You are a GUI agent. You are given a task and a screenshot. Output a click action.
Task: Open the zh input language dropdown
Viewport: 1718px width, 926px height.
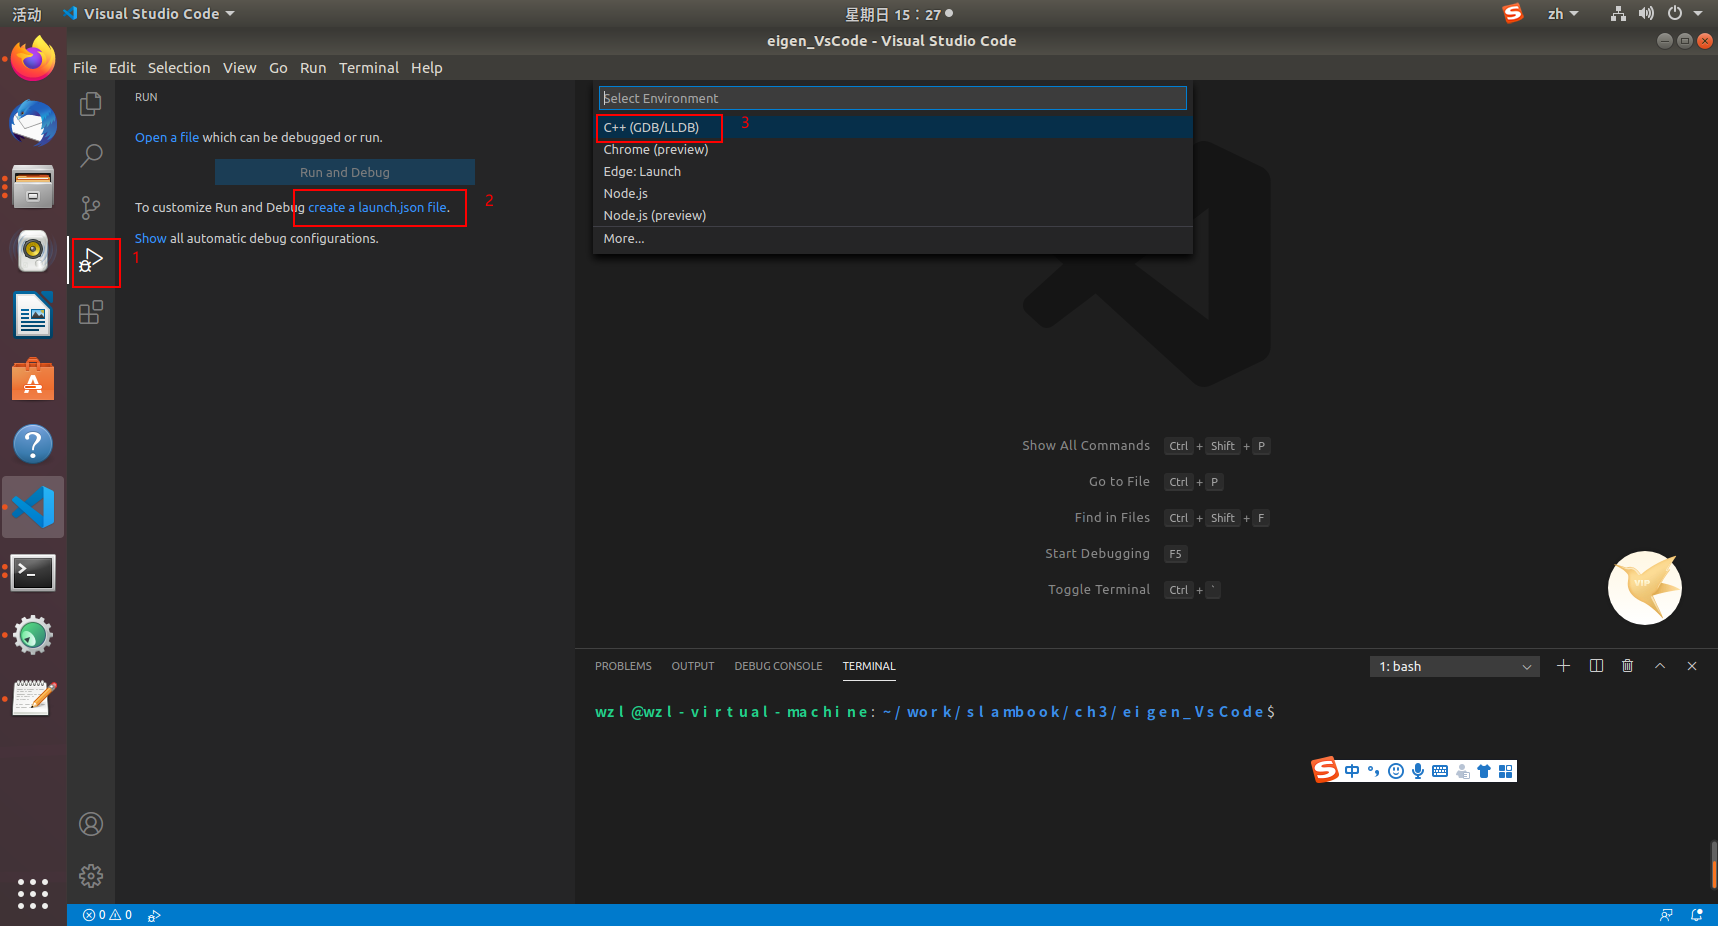[x=1563, y=14]
